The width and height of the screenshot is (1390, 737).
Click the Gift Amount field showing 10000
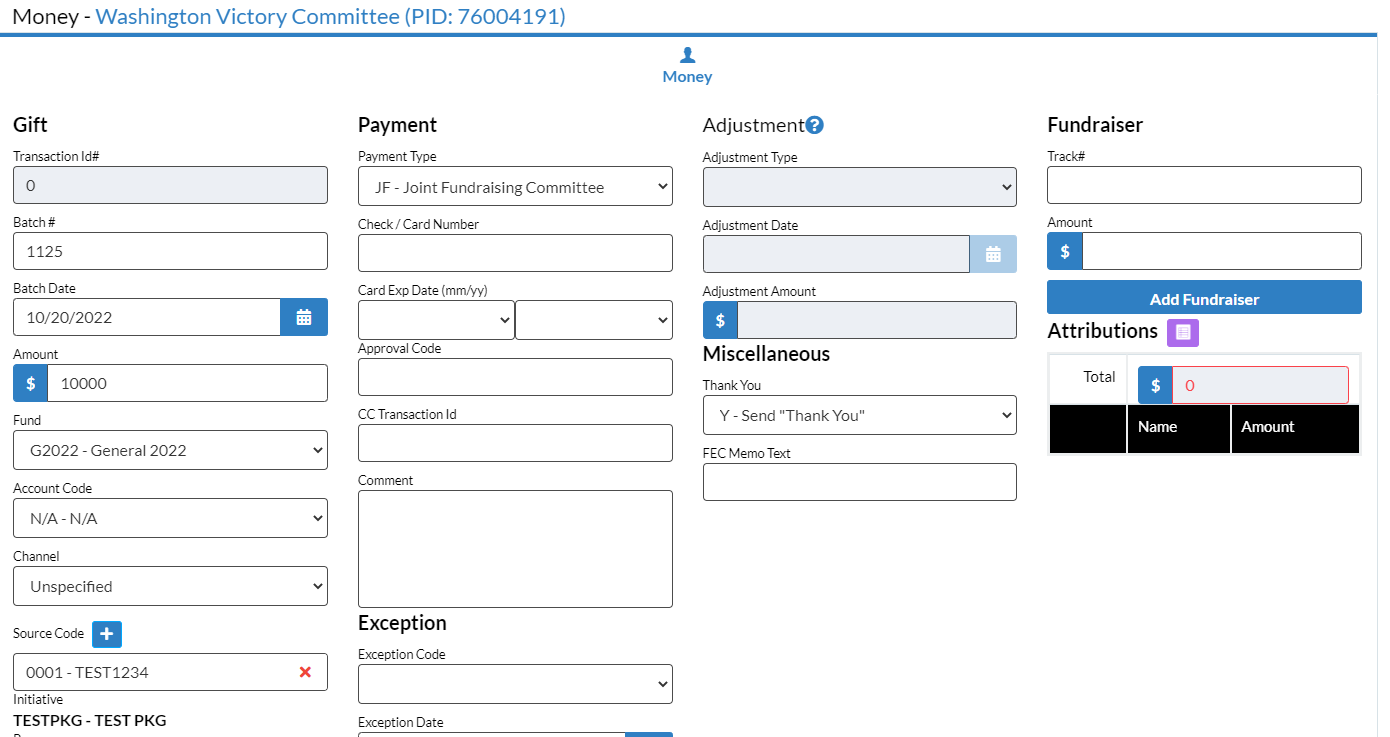(187, 383)
